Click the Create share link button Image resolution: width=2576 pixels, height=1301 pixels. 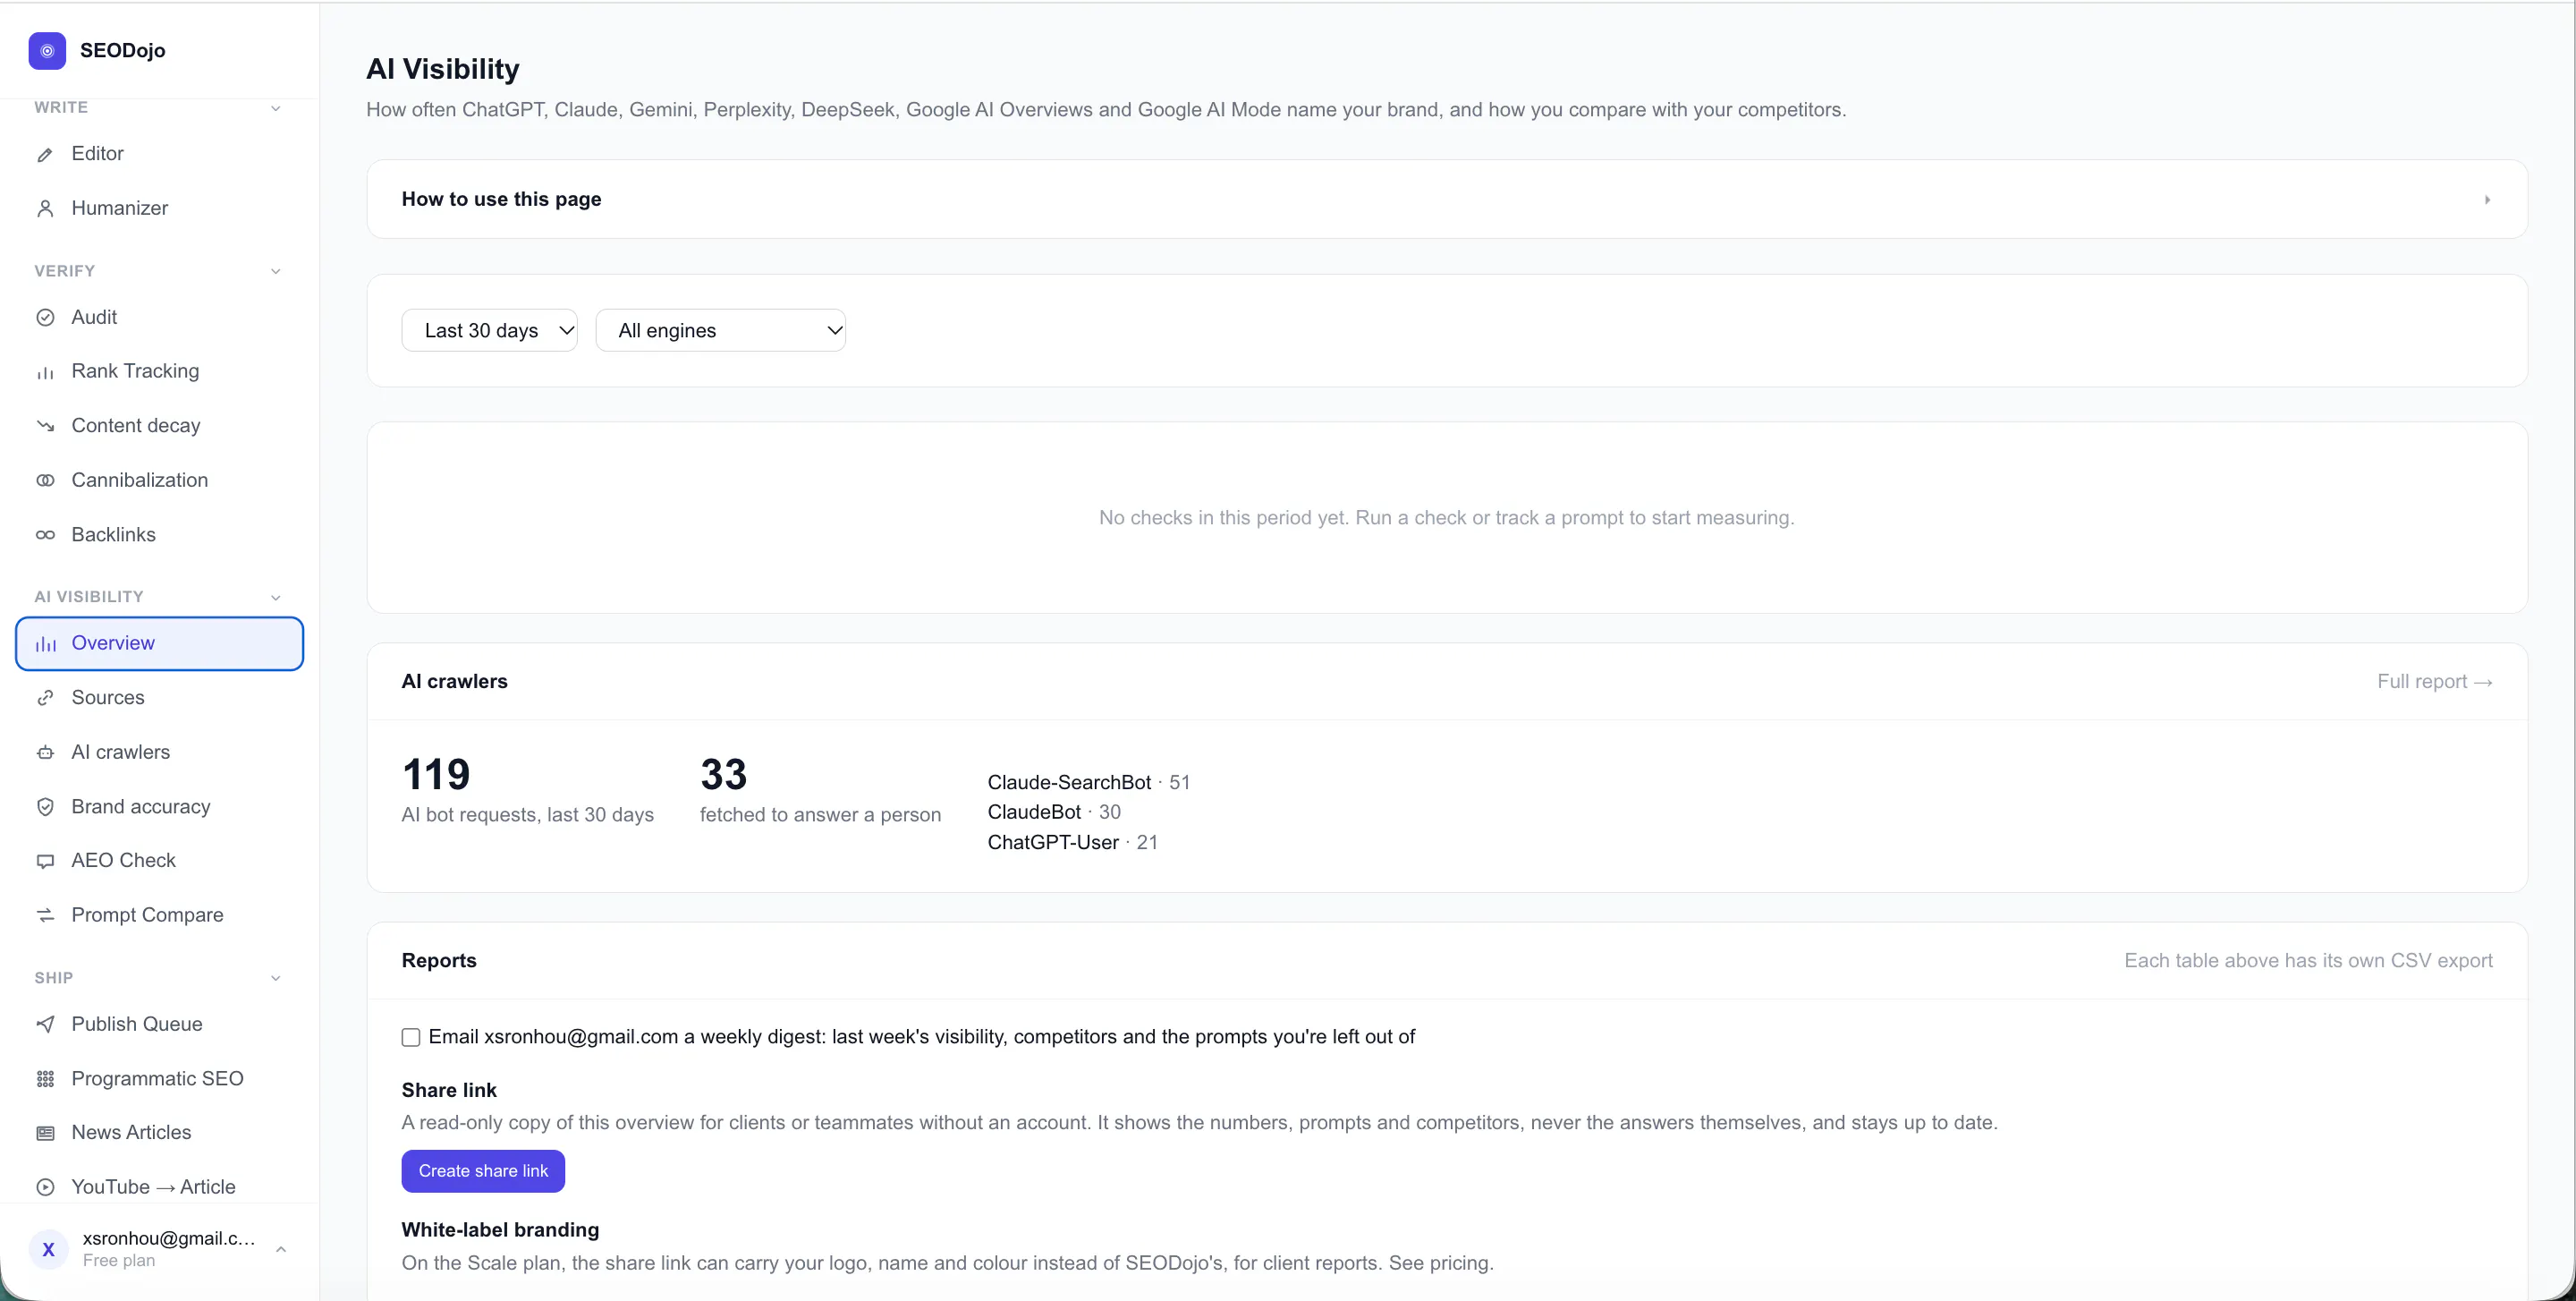[483, 1171]
